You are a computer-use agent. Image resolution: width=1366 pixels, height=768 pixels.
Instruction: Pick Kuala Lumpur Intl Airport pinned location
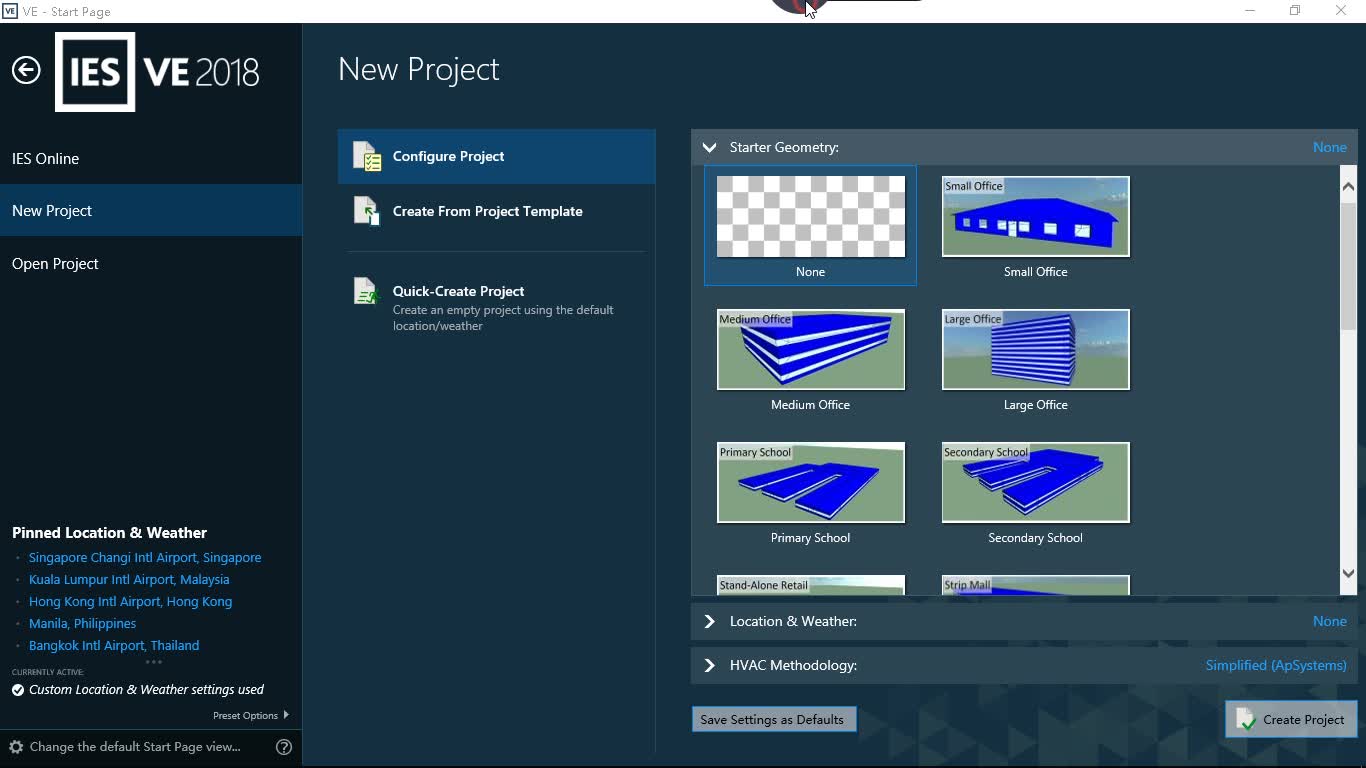pyautogui.click(x=129, y=580)
